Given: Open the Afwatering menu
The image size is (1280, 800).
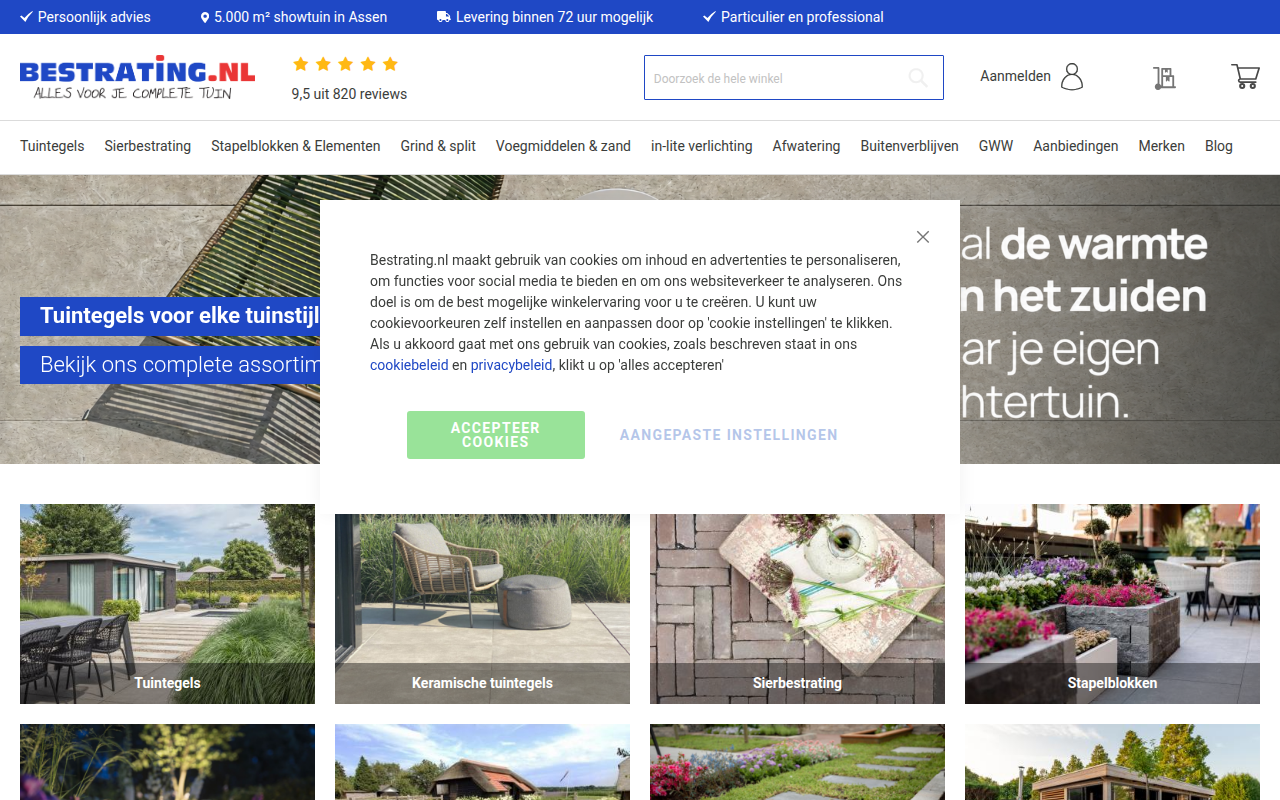Looking at the screenshot, I should pos(806,146).
